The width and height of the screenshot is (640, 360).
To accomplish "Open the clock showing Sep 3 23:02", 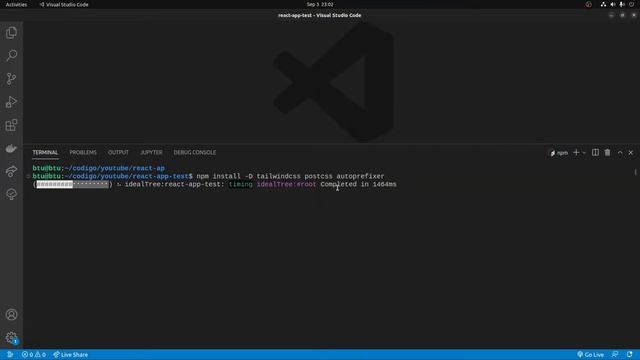I will [320, 4].
